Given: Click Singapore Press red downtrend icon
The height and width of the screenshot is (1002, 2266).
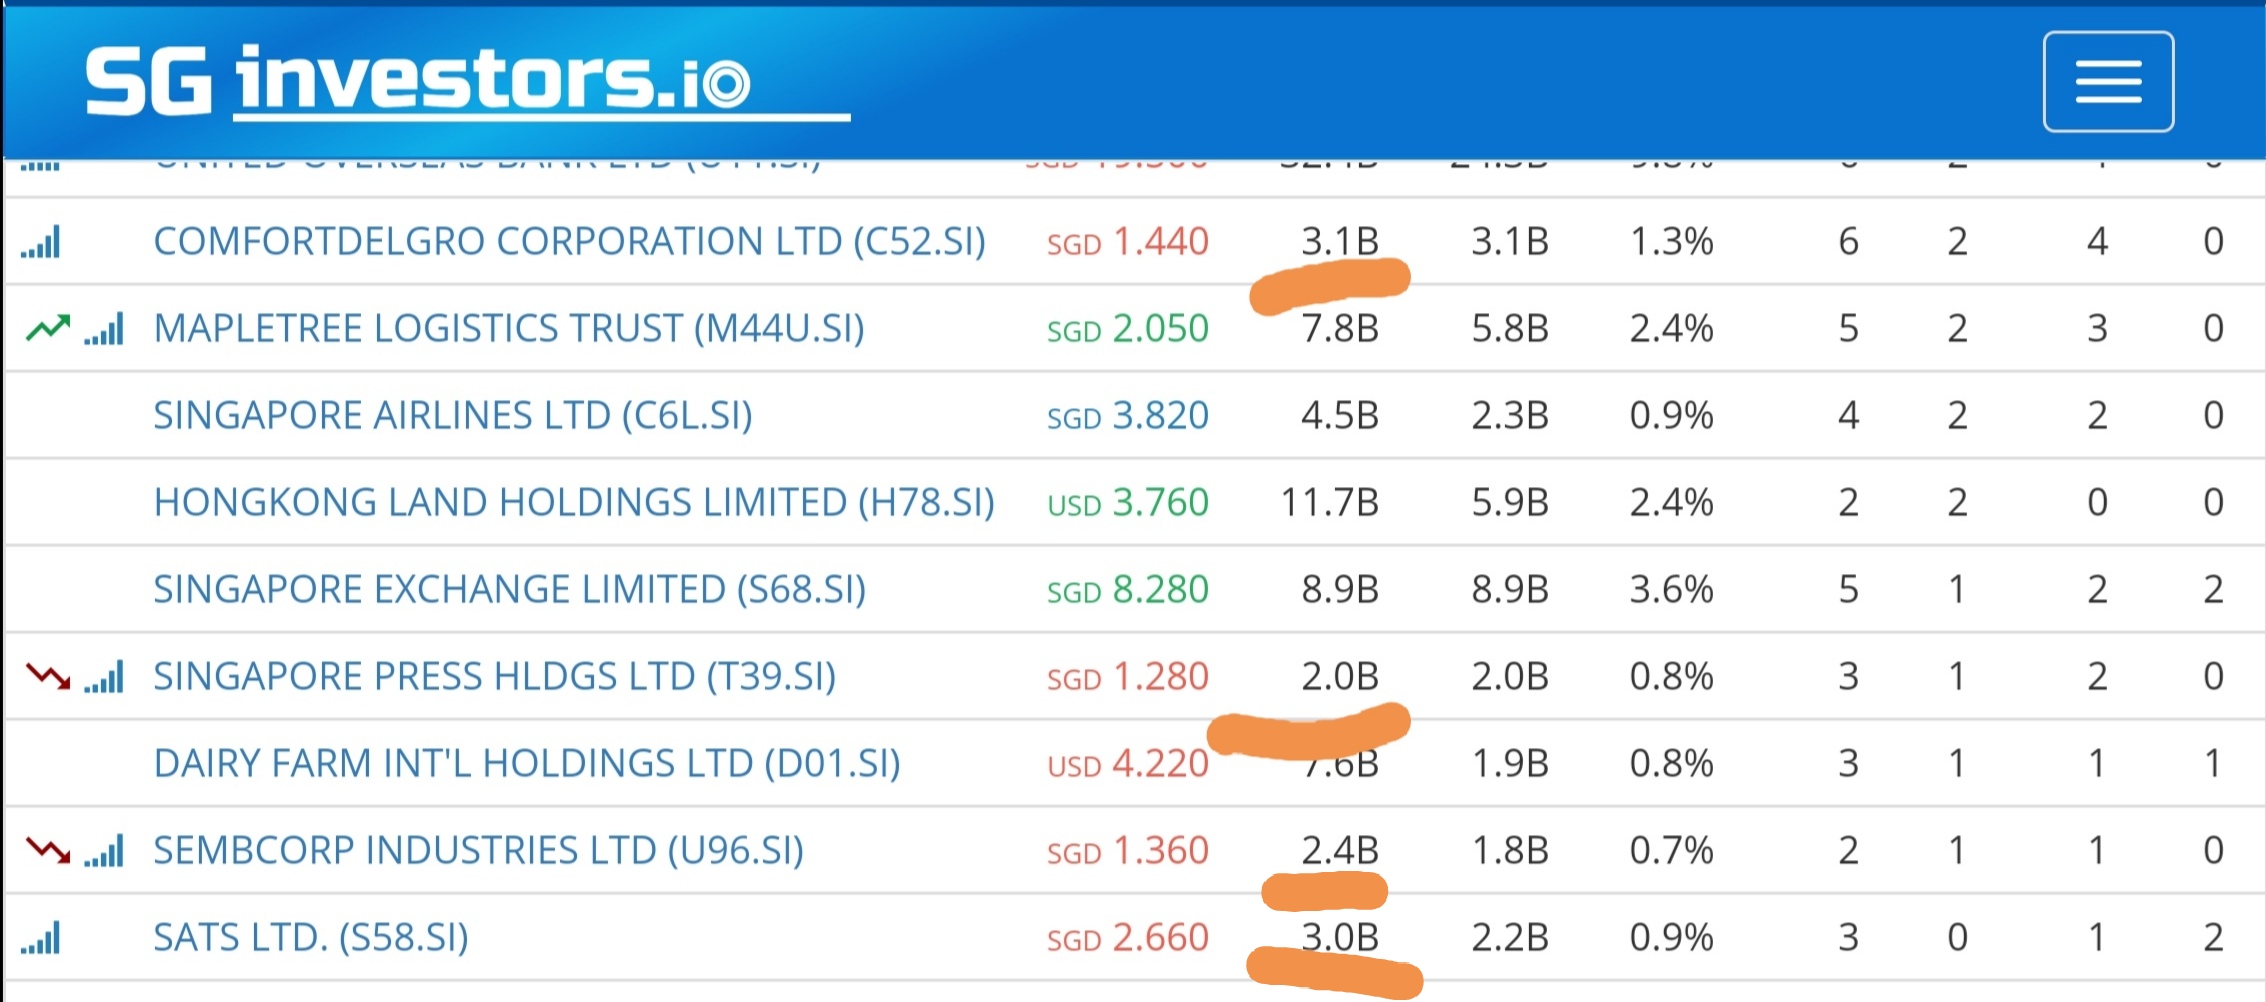Looking at the screenshot, I should (48, 677).
